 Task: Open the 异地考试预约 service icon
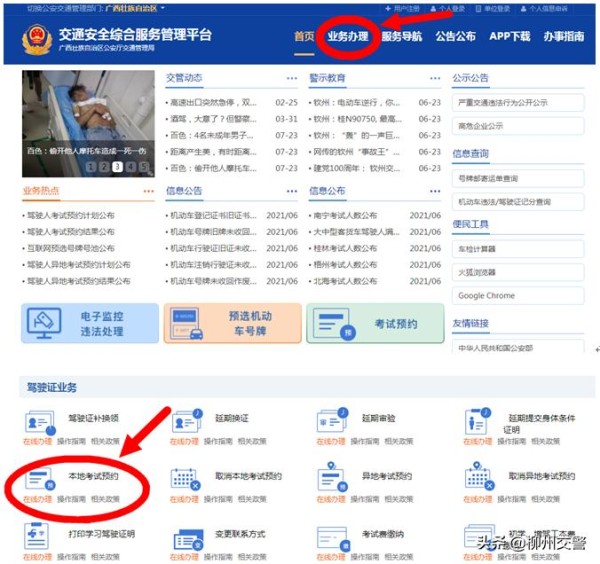click(333, 477)
